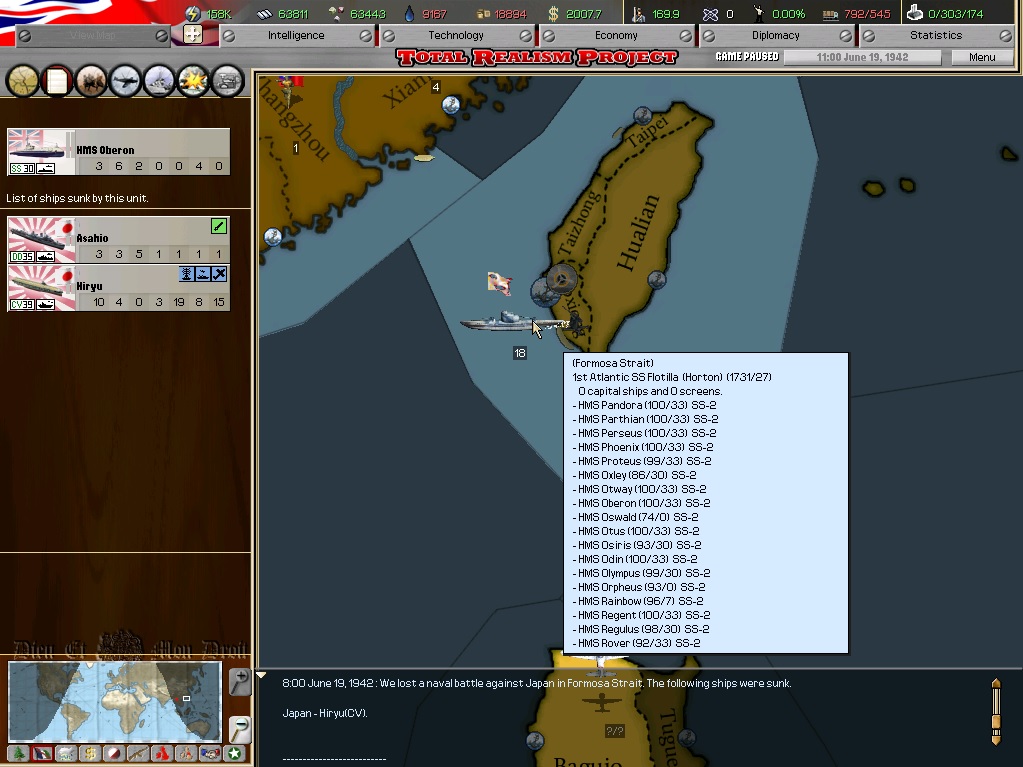Zoom out with the minus magnifier
1023x767 pixels.
coord(239,728)
